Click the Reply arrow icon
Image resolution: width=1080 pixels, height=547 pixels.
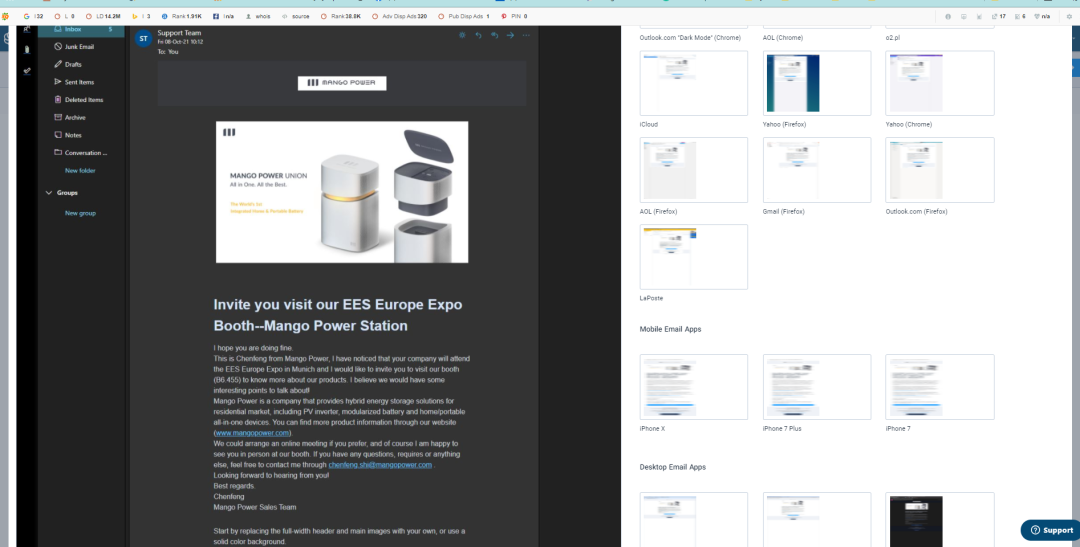coord(478,35)
